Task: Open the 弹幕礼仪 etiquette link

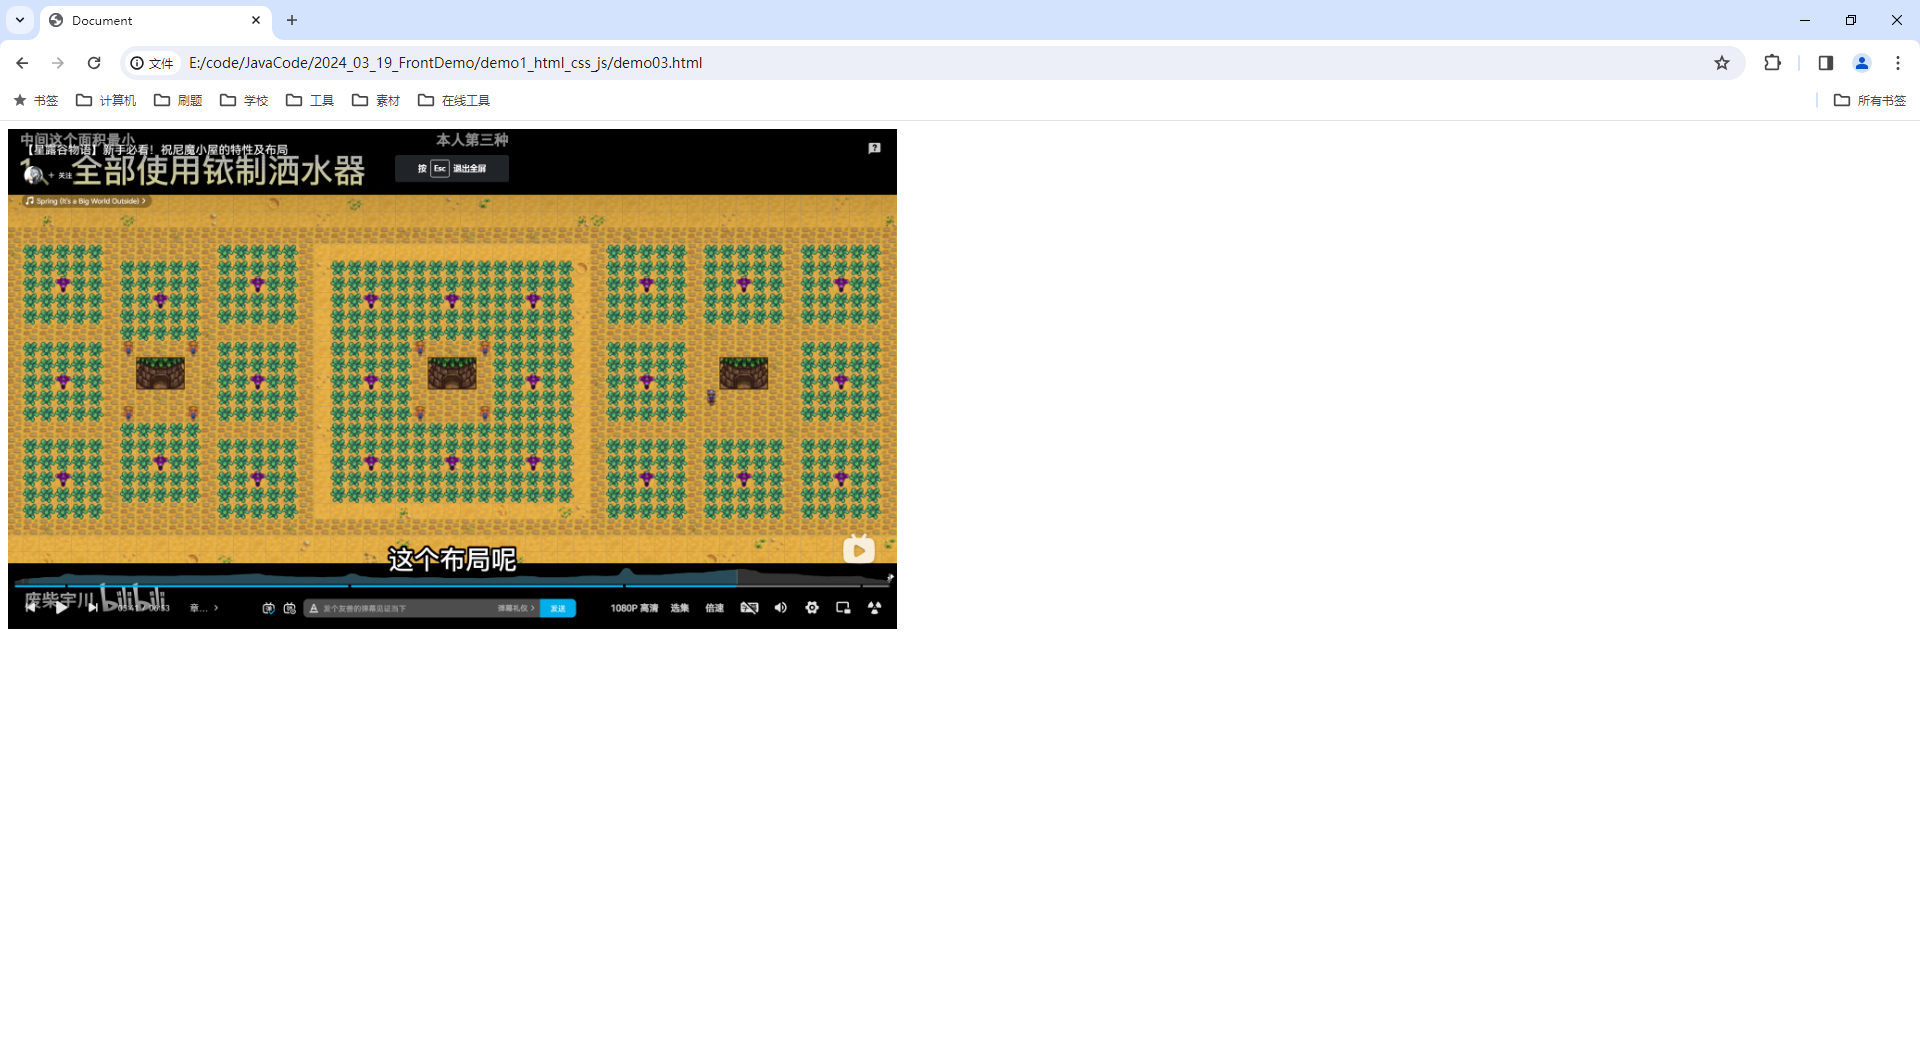Action: coord(516,608)
